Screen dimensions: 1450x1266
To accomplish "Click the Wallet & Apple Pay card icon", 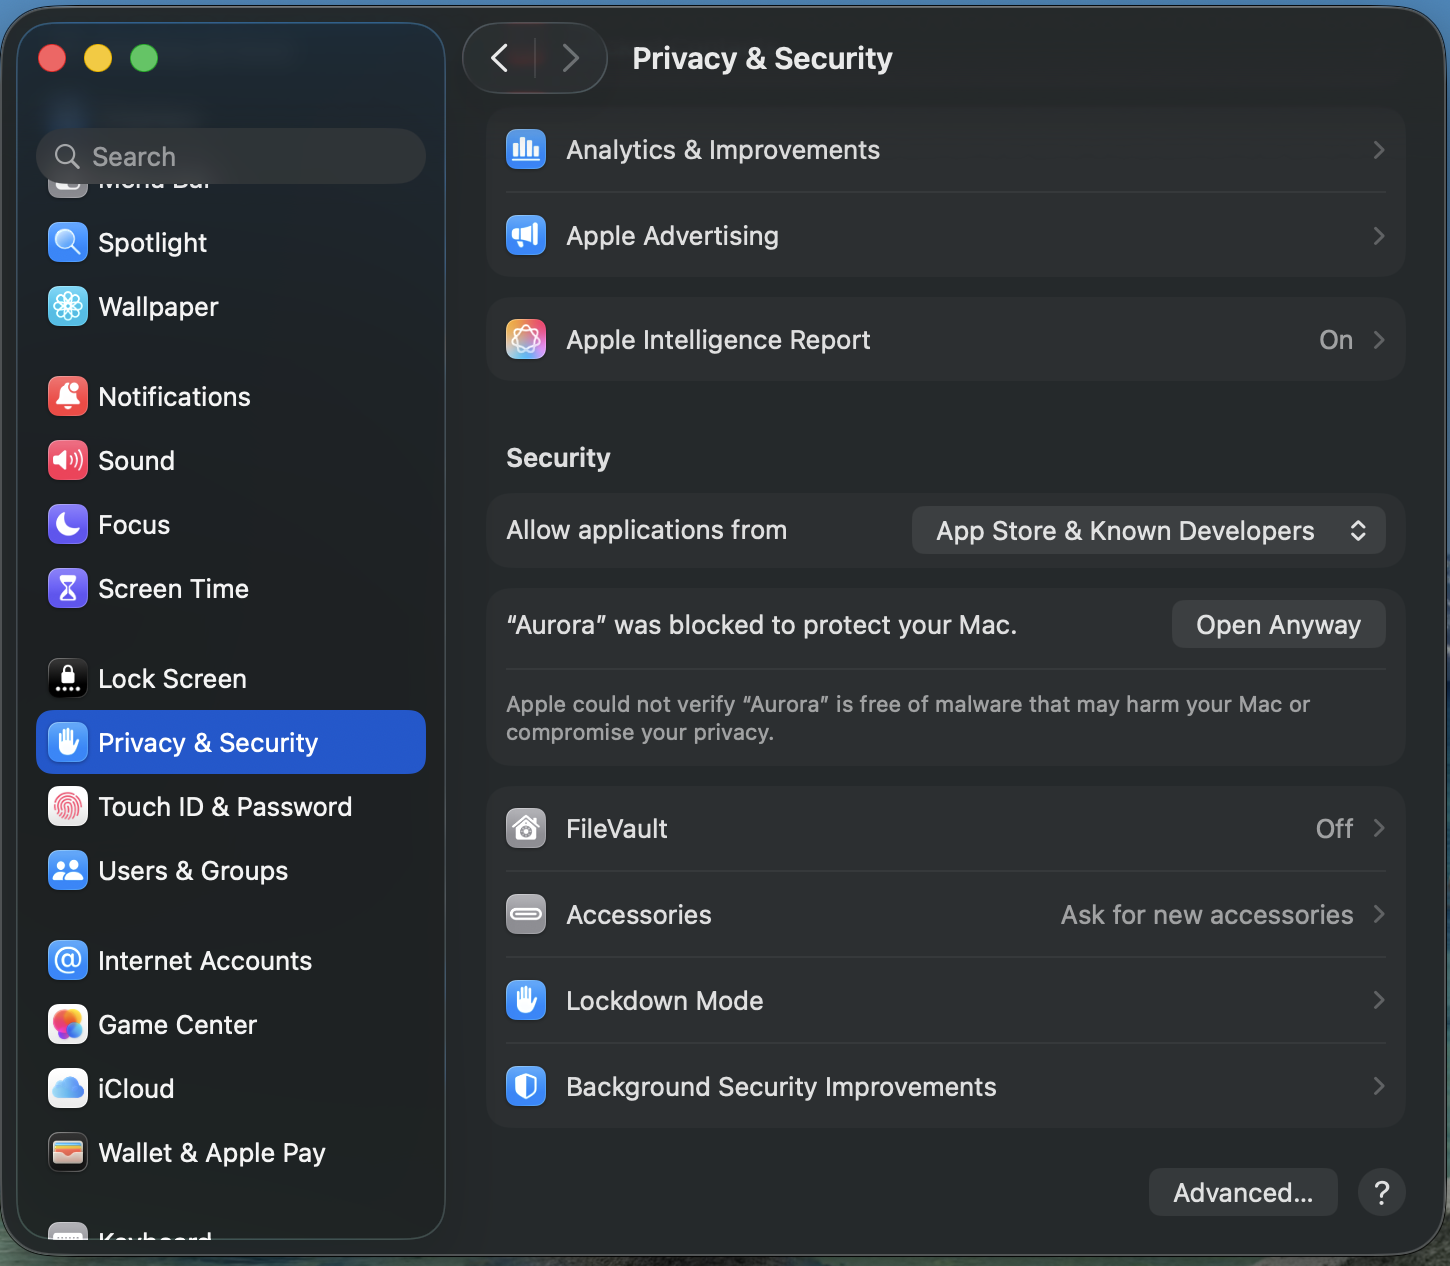I will 68,1152.
